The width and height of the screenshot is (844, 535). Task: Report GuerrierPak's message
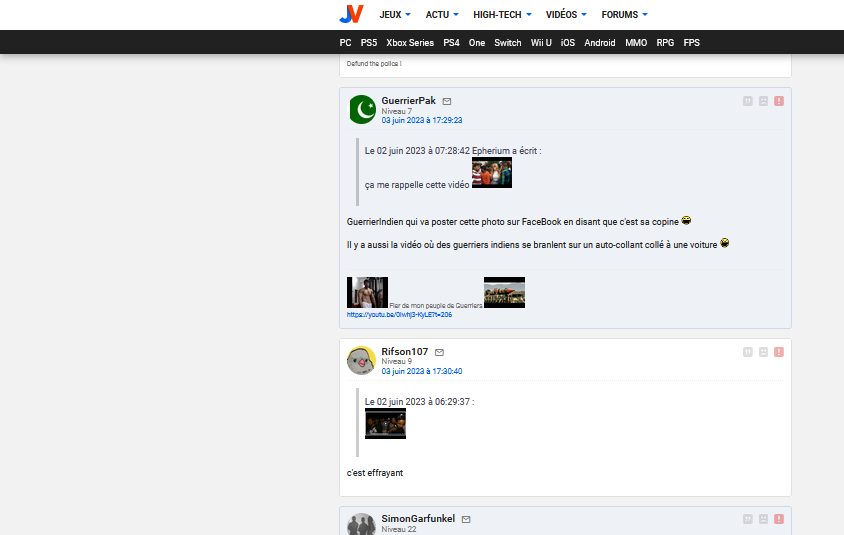[x=779, y=101]
